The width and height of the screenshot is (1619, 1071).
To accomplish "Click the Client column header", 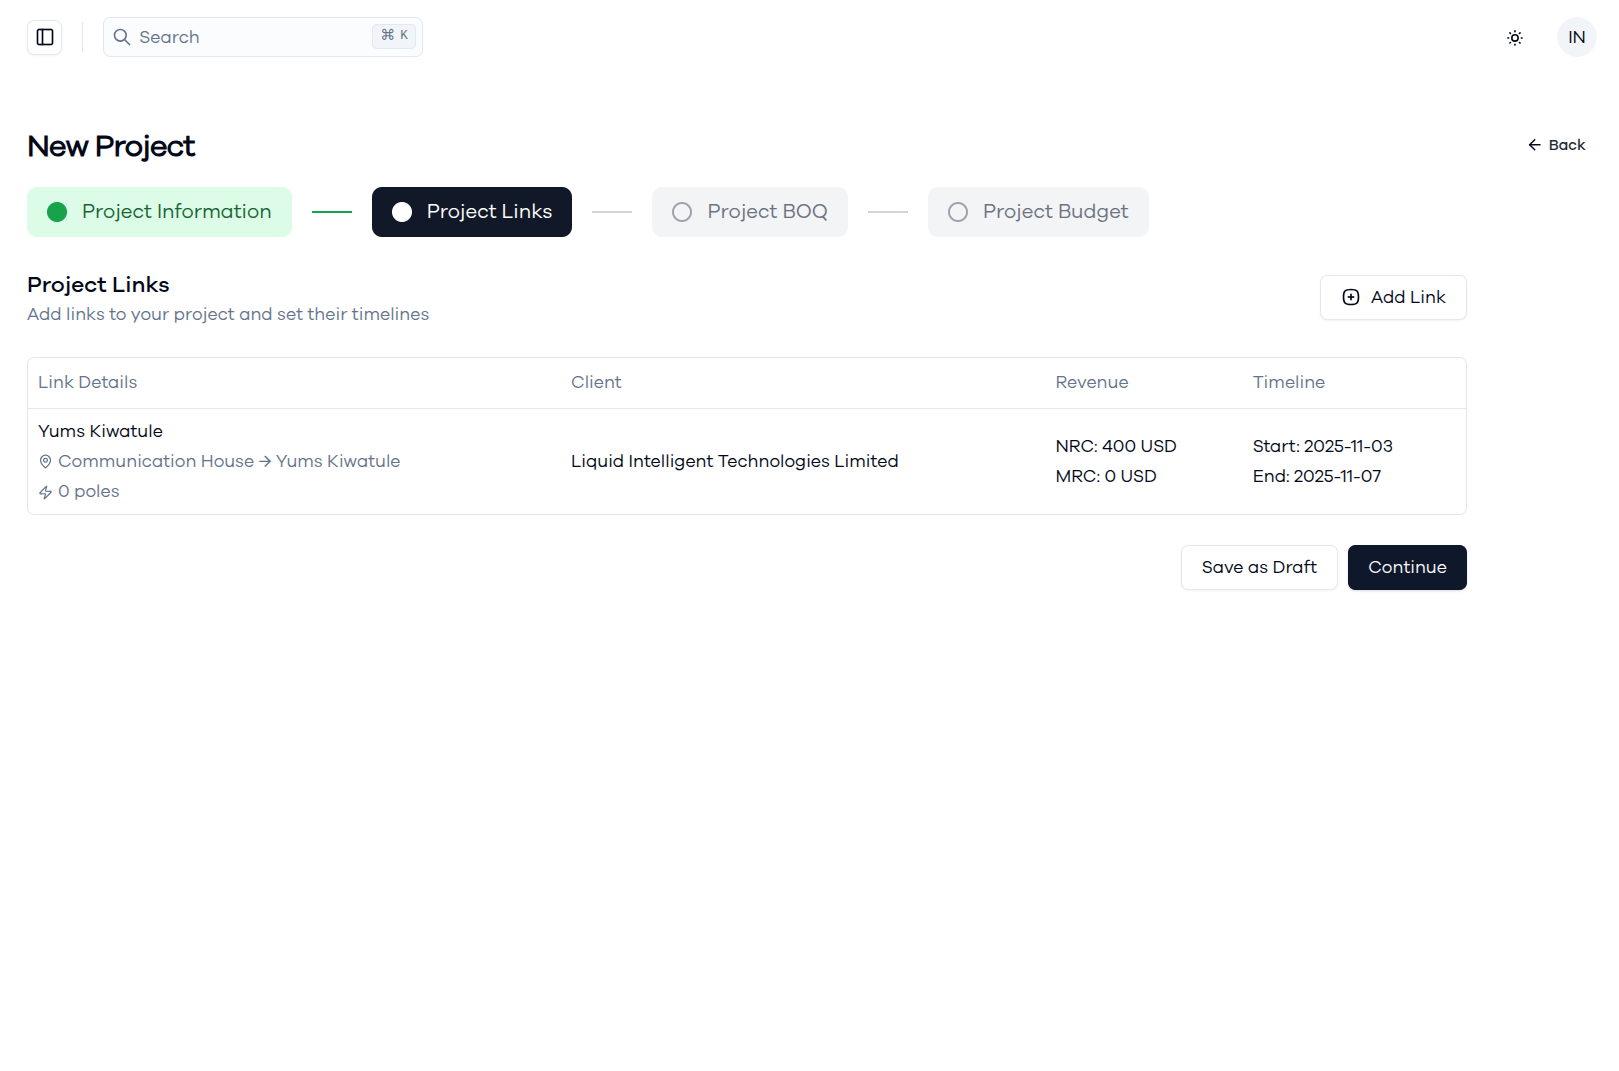I will 596,382.
